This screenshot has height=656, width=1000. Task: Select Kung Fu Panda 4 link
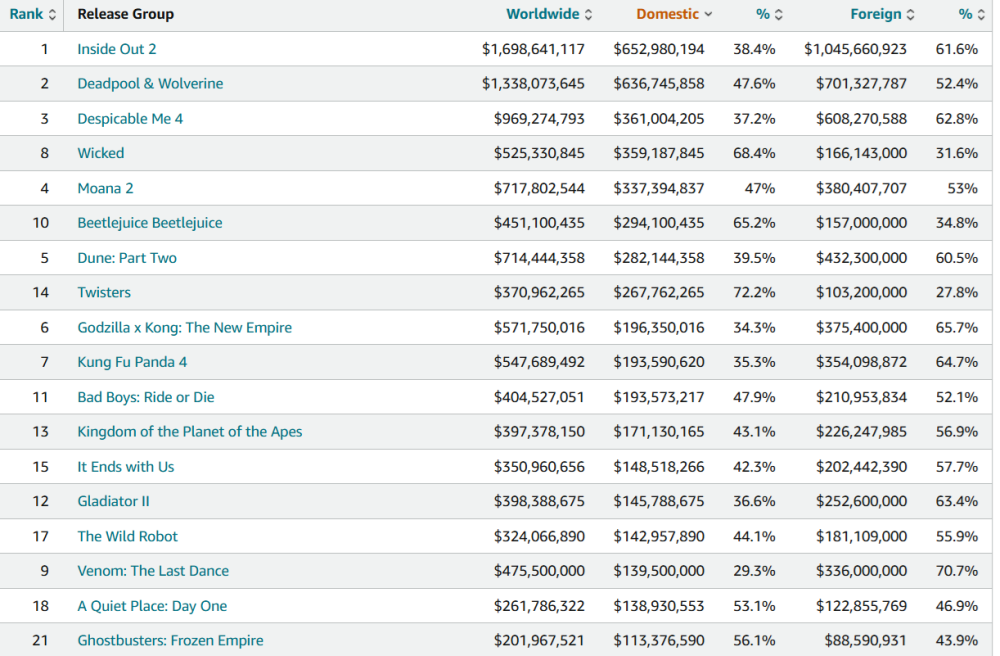[x=132, y=362]
